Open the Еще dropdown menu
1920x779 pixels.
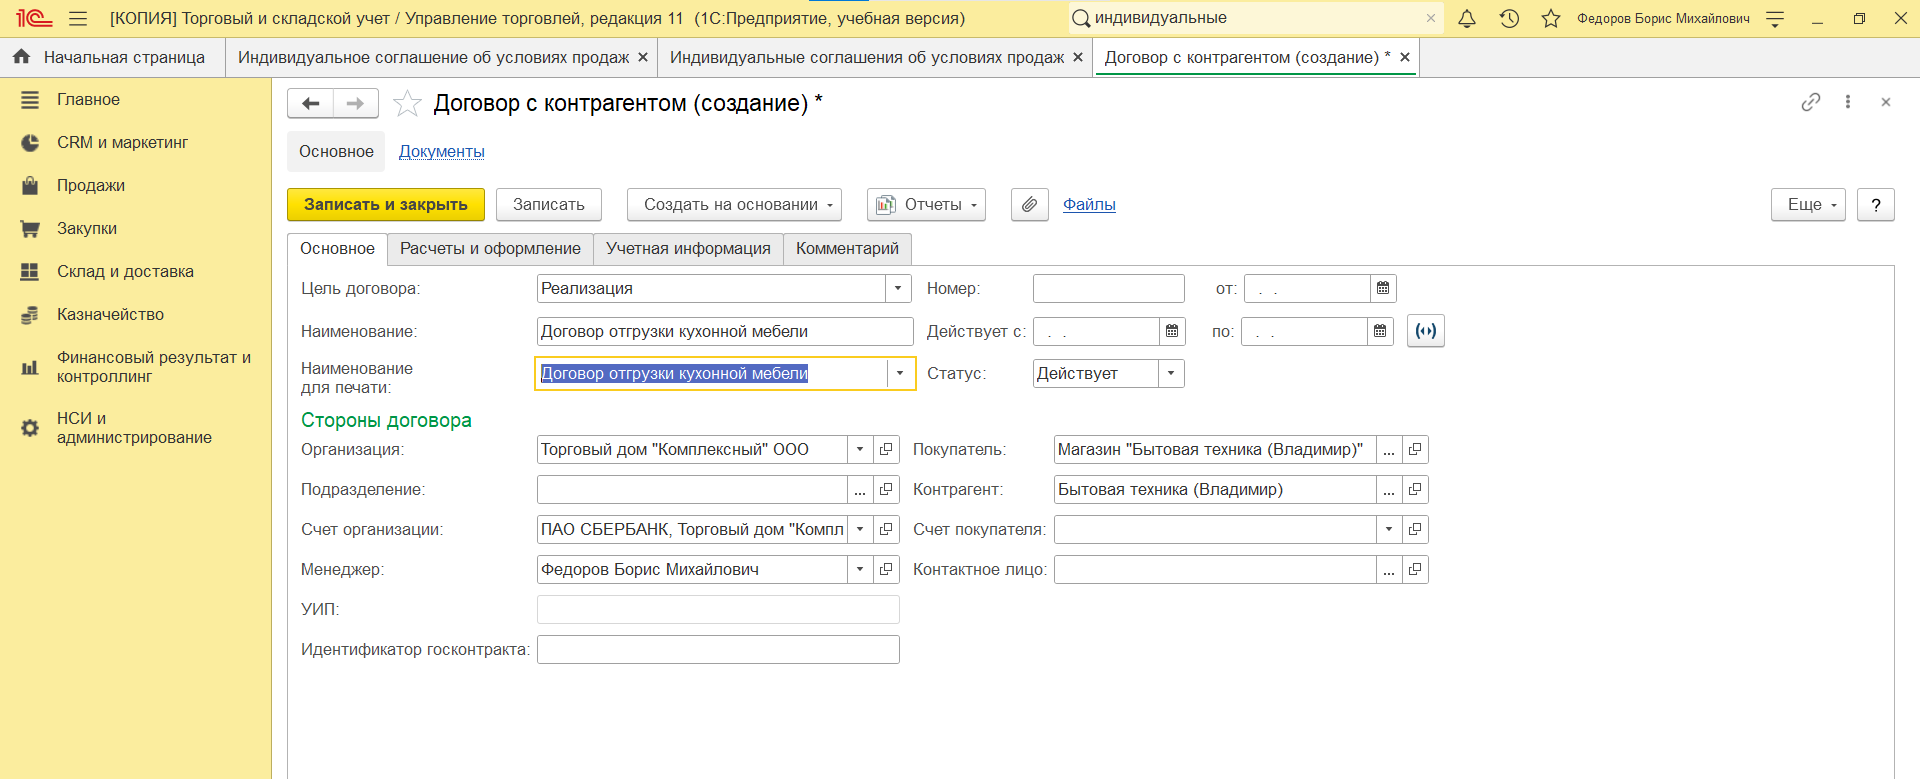point(1808,204)
